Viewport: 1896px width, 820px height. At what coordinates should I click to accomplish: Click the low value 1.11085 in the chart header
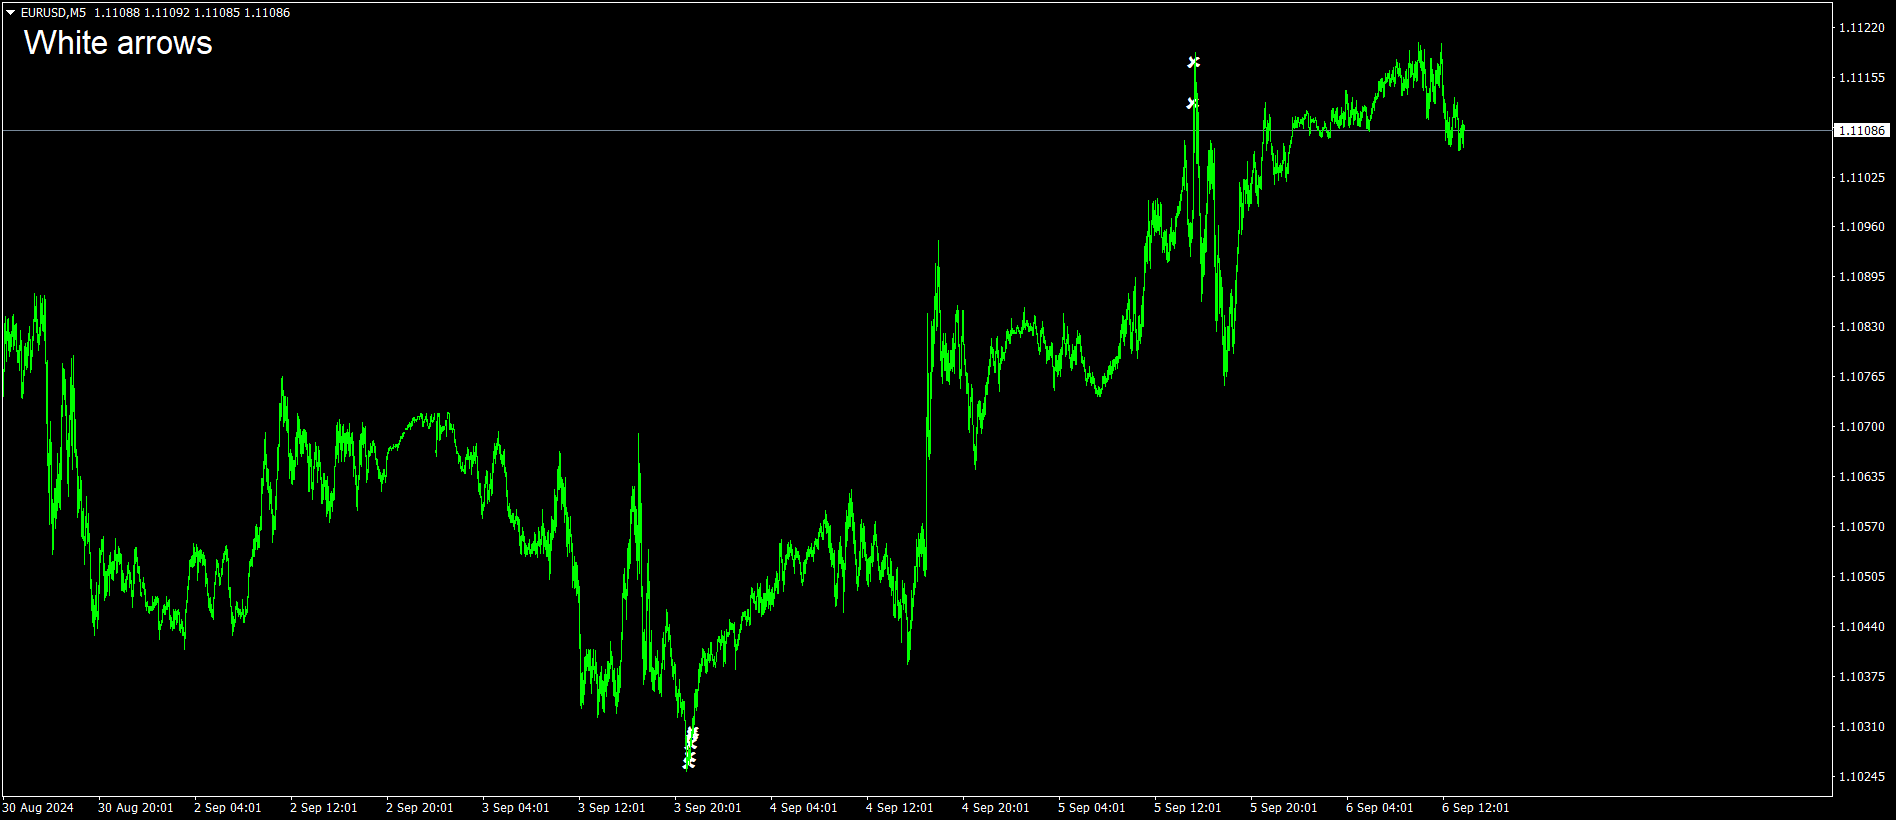(x=217, y=13)
